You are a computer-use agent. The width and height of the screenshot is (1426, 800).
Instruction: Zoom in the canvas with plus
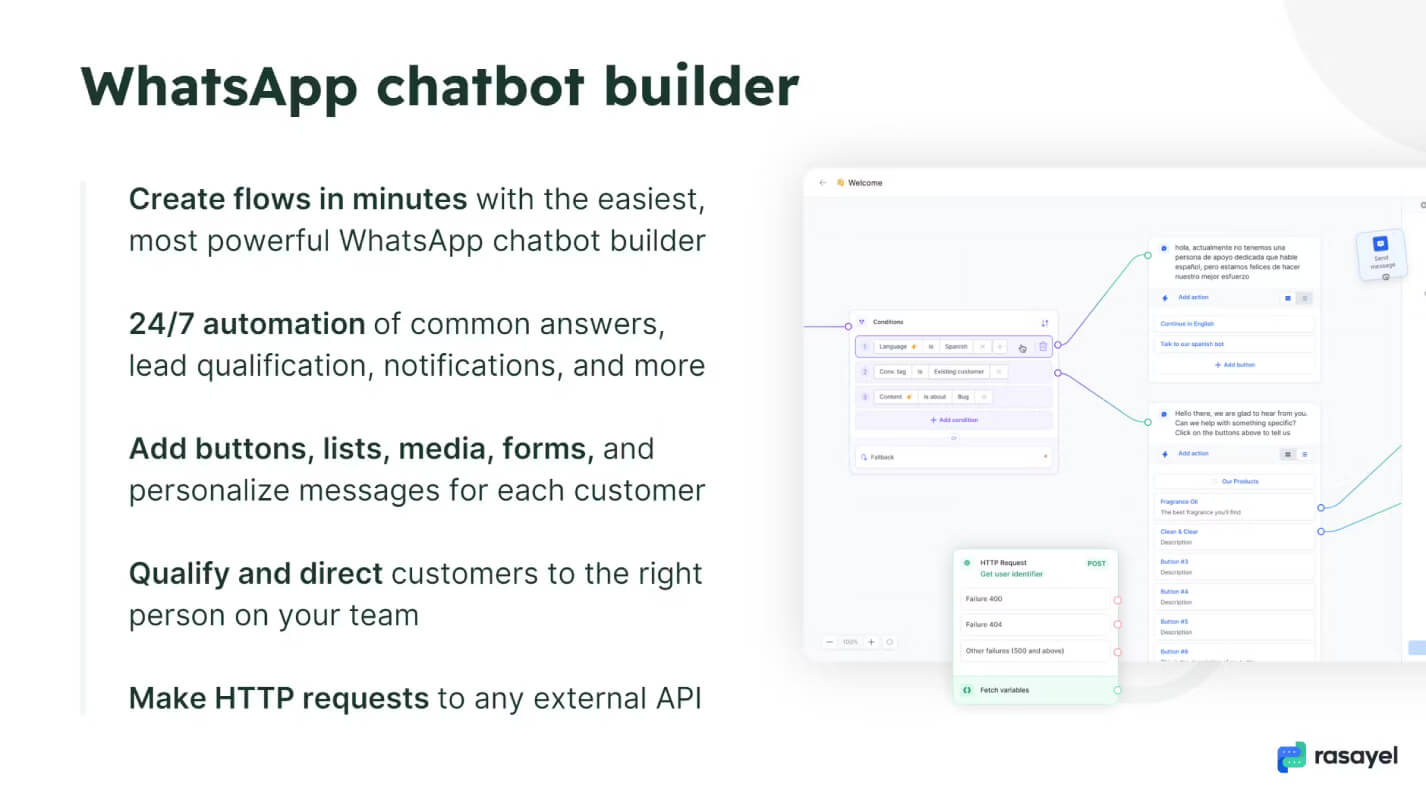[x=871, y=642]
